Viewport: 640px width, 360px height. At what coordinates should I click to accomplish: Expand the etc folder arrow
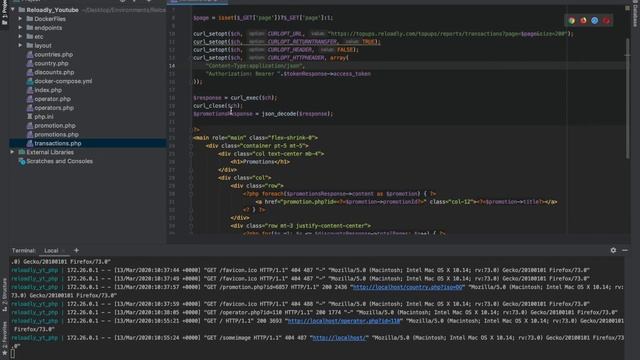tap(20, 36)
